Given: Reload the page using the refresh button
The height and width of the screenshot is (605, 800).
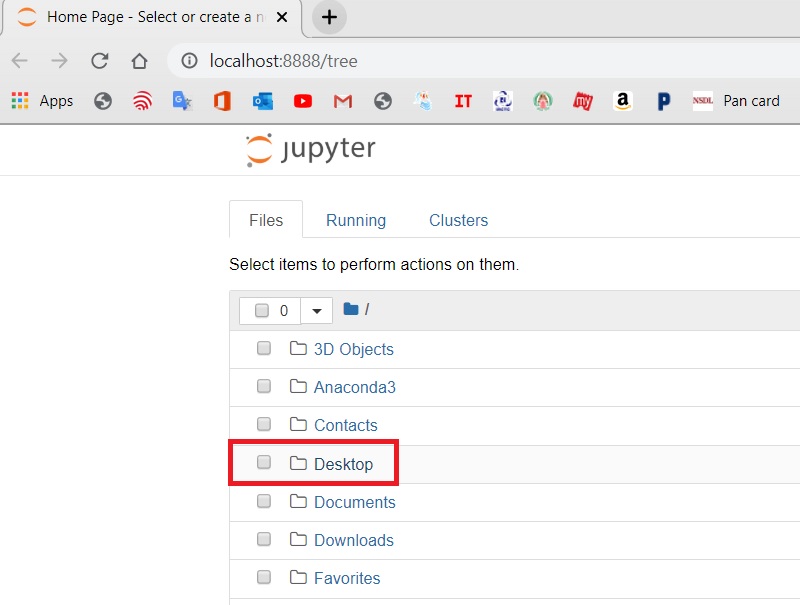Looking at the screenshot, I should click(x=99, y=60).
